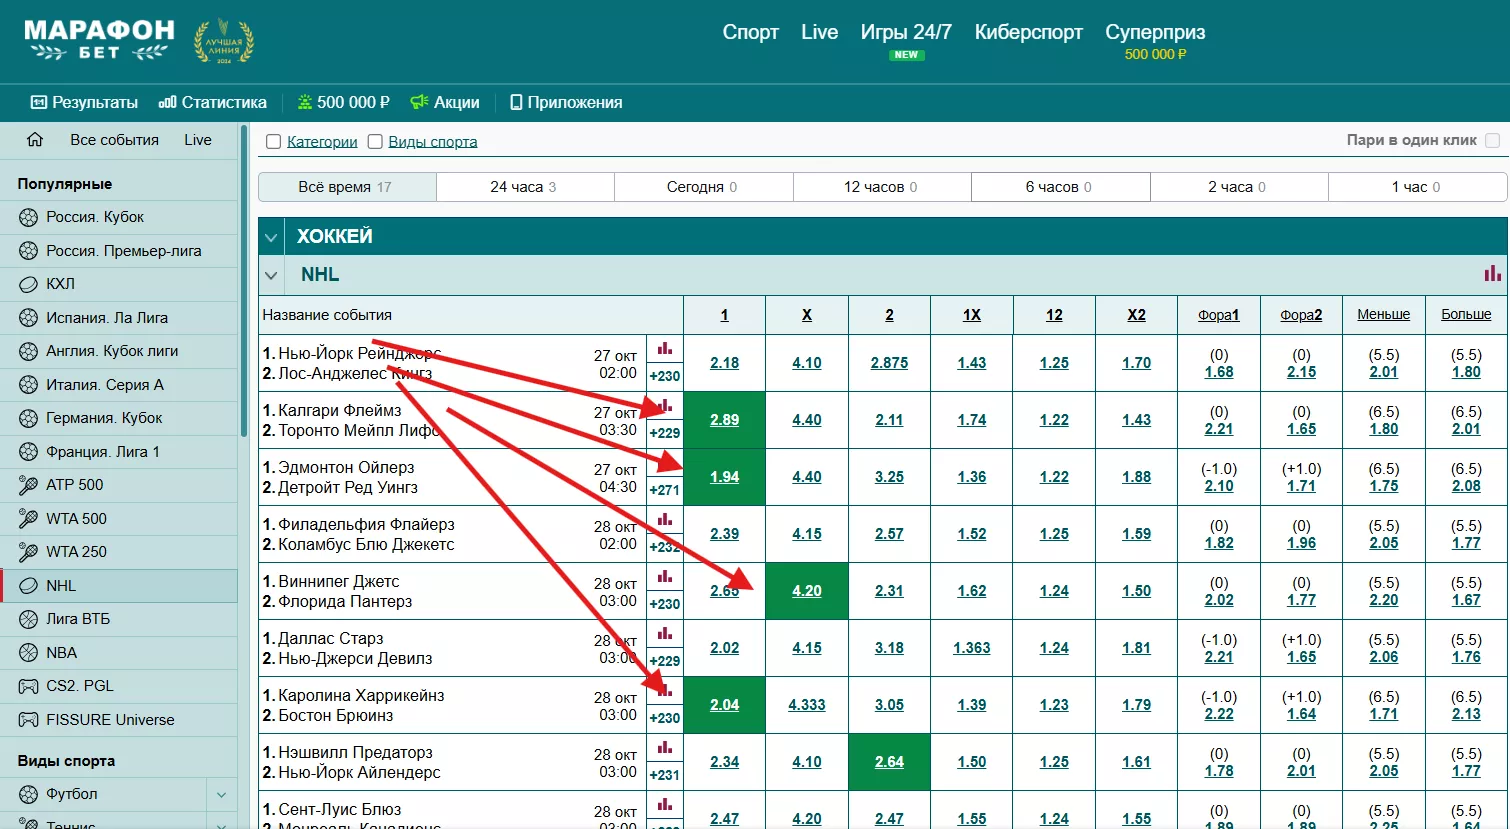Pick odds 2.18 for New York Rangers win

pyautogui.click(x=725, y=363)
